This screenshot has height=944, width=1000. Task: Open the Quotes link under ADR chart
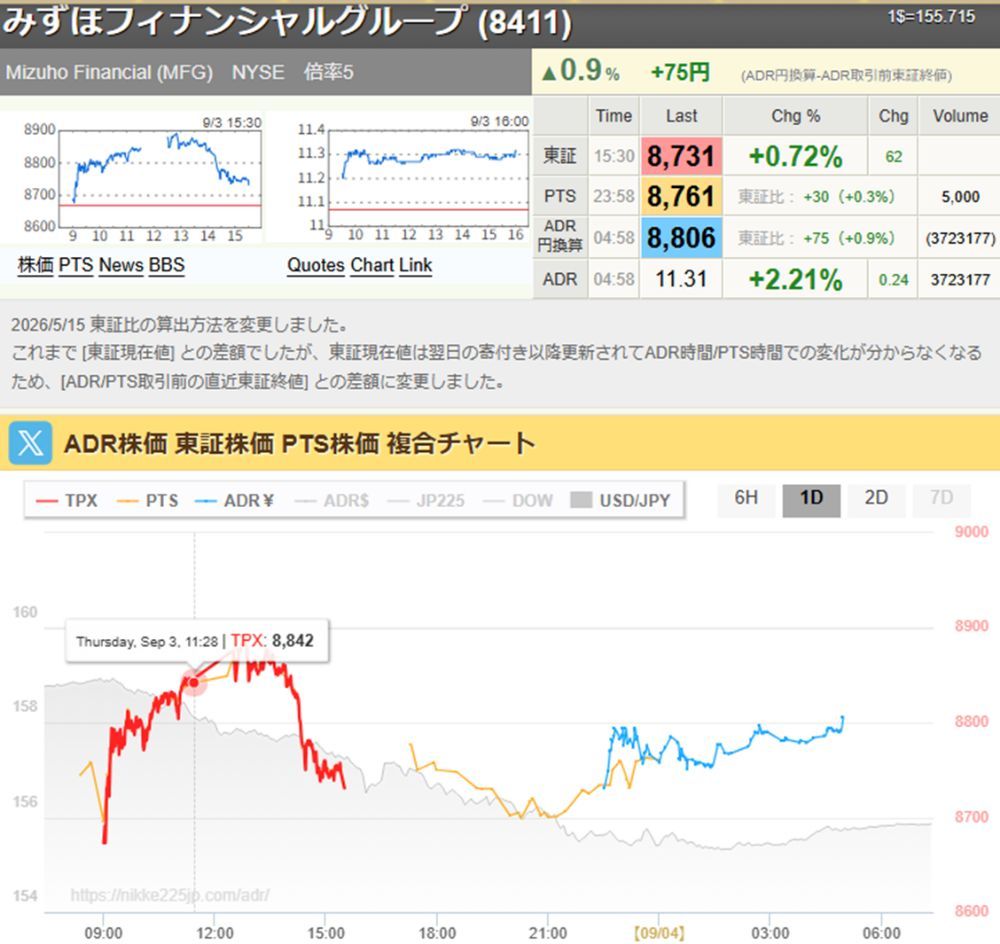tap(316, 265)
